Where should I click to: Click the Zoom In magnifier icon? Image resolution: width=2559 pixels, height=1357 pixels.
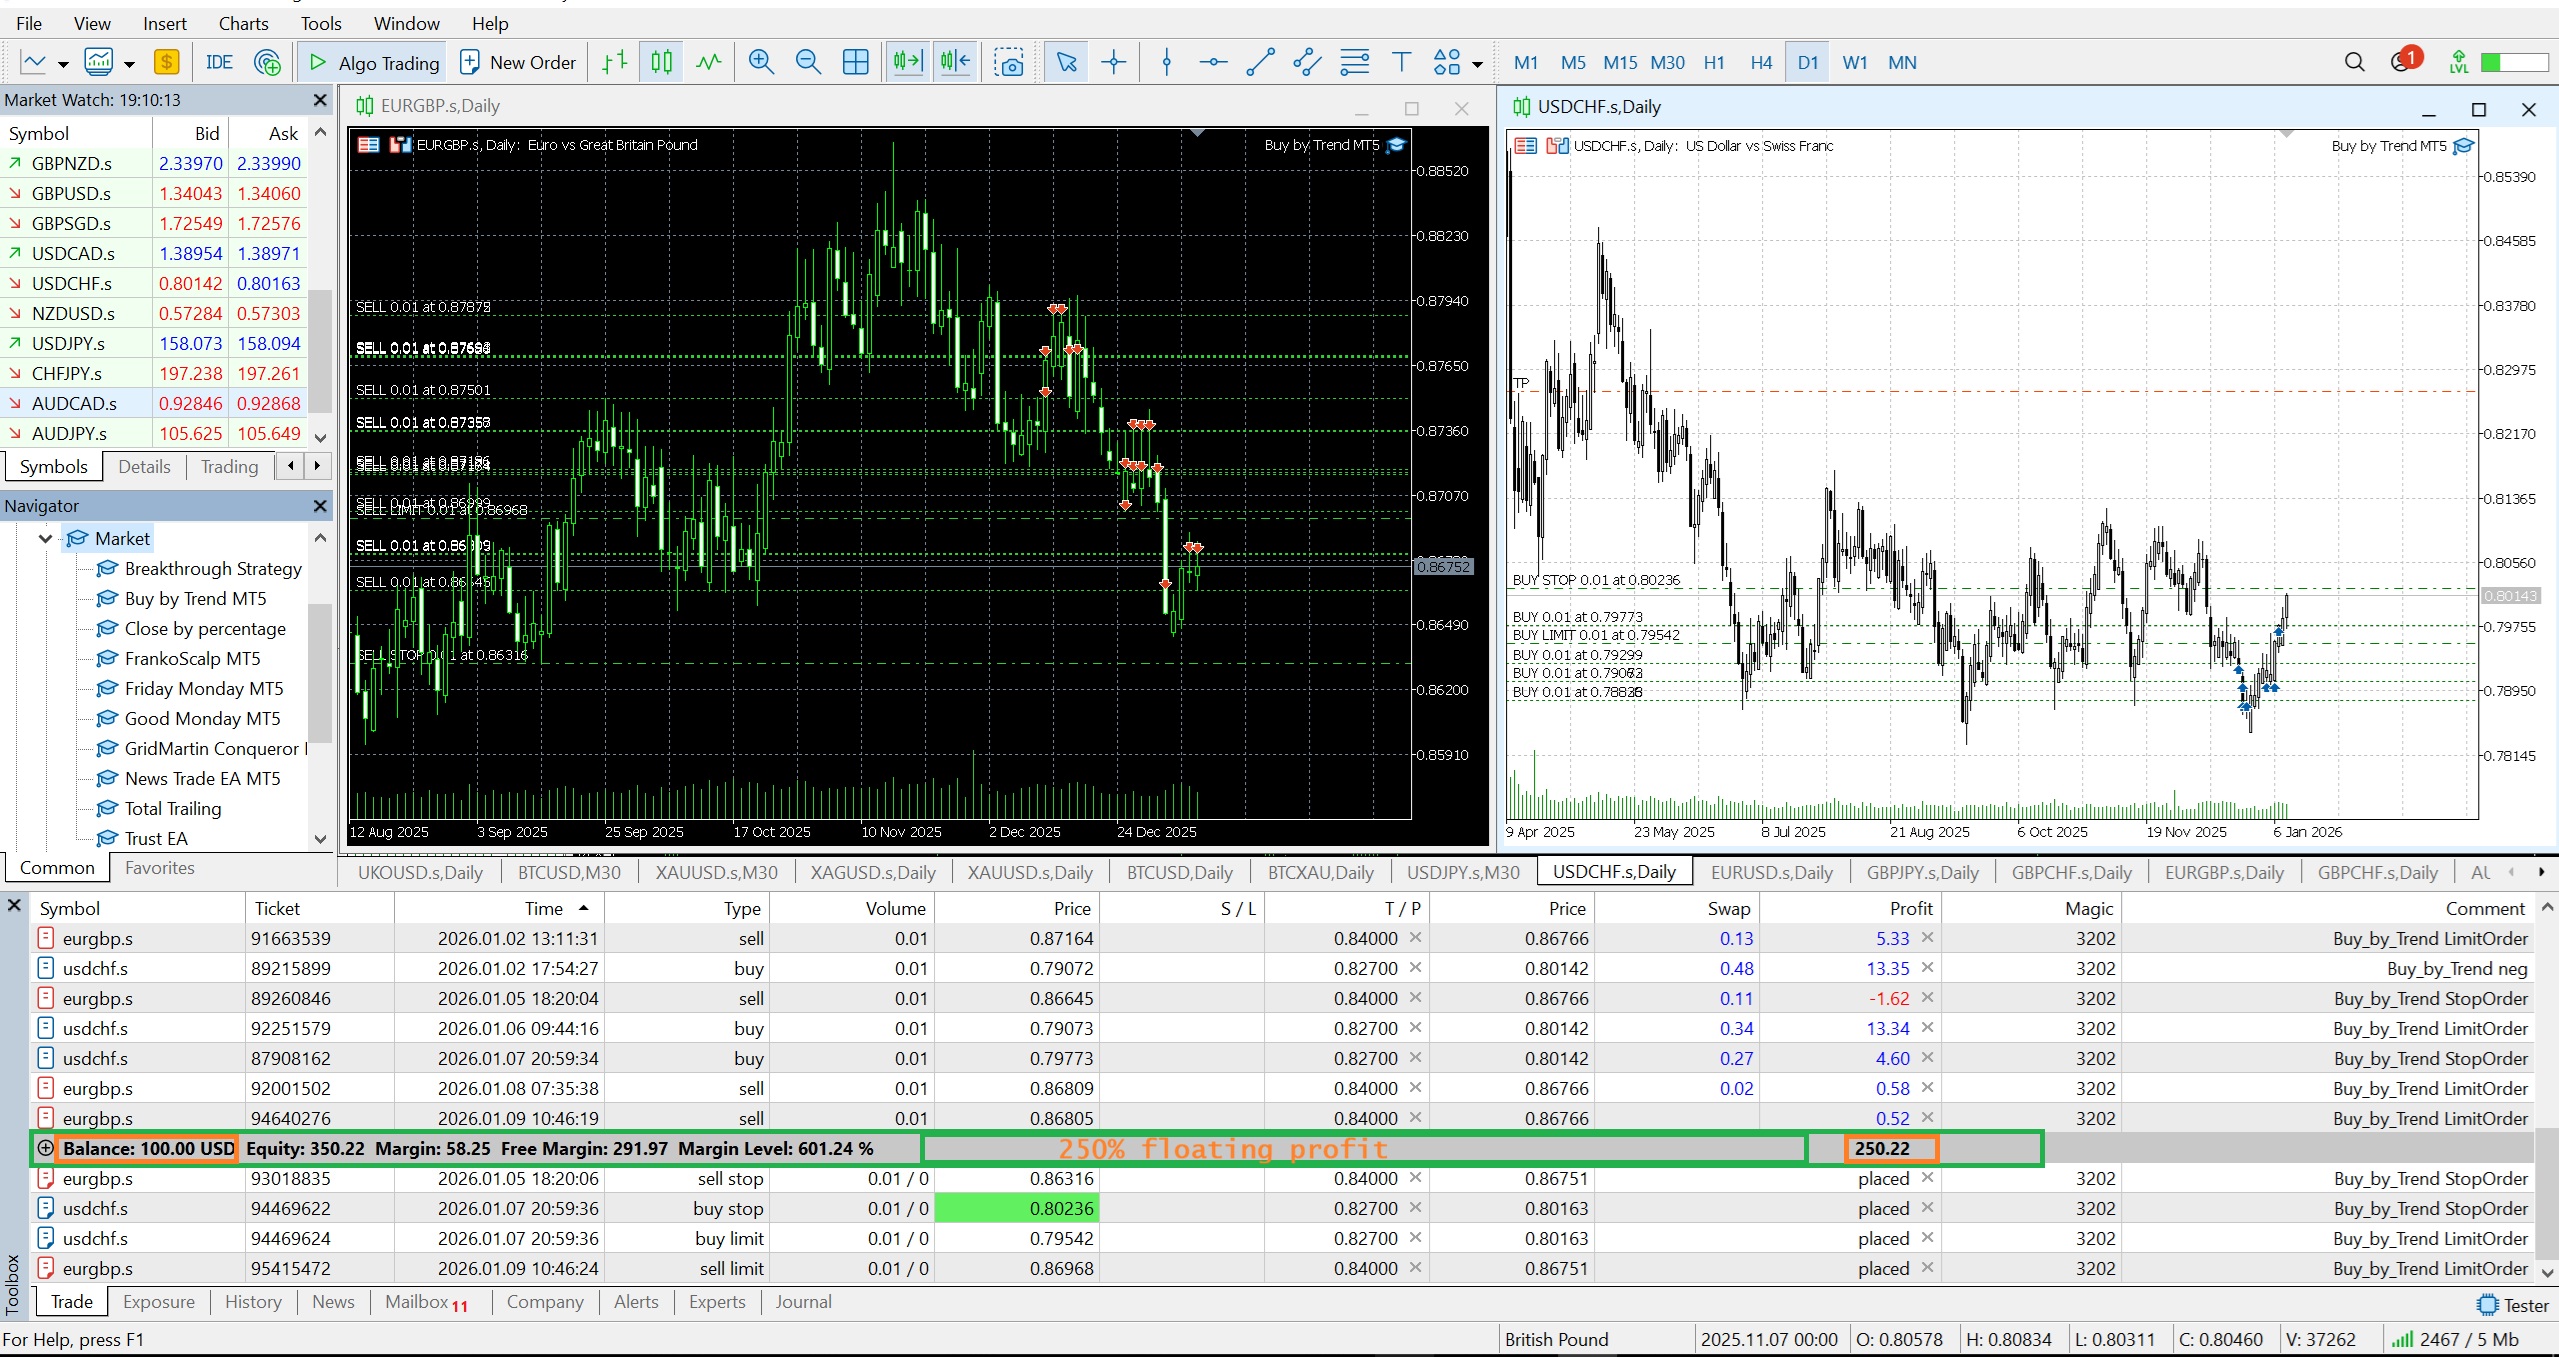761,62
